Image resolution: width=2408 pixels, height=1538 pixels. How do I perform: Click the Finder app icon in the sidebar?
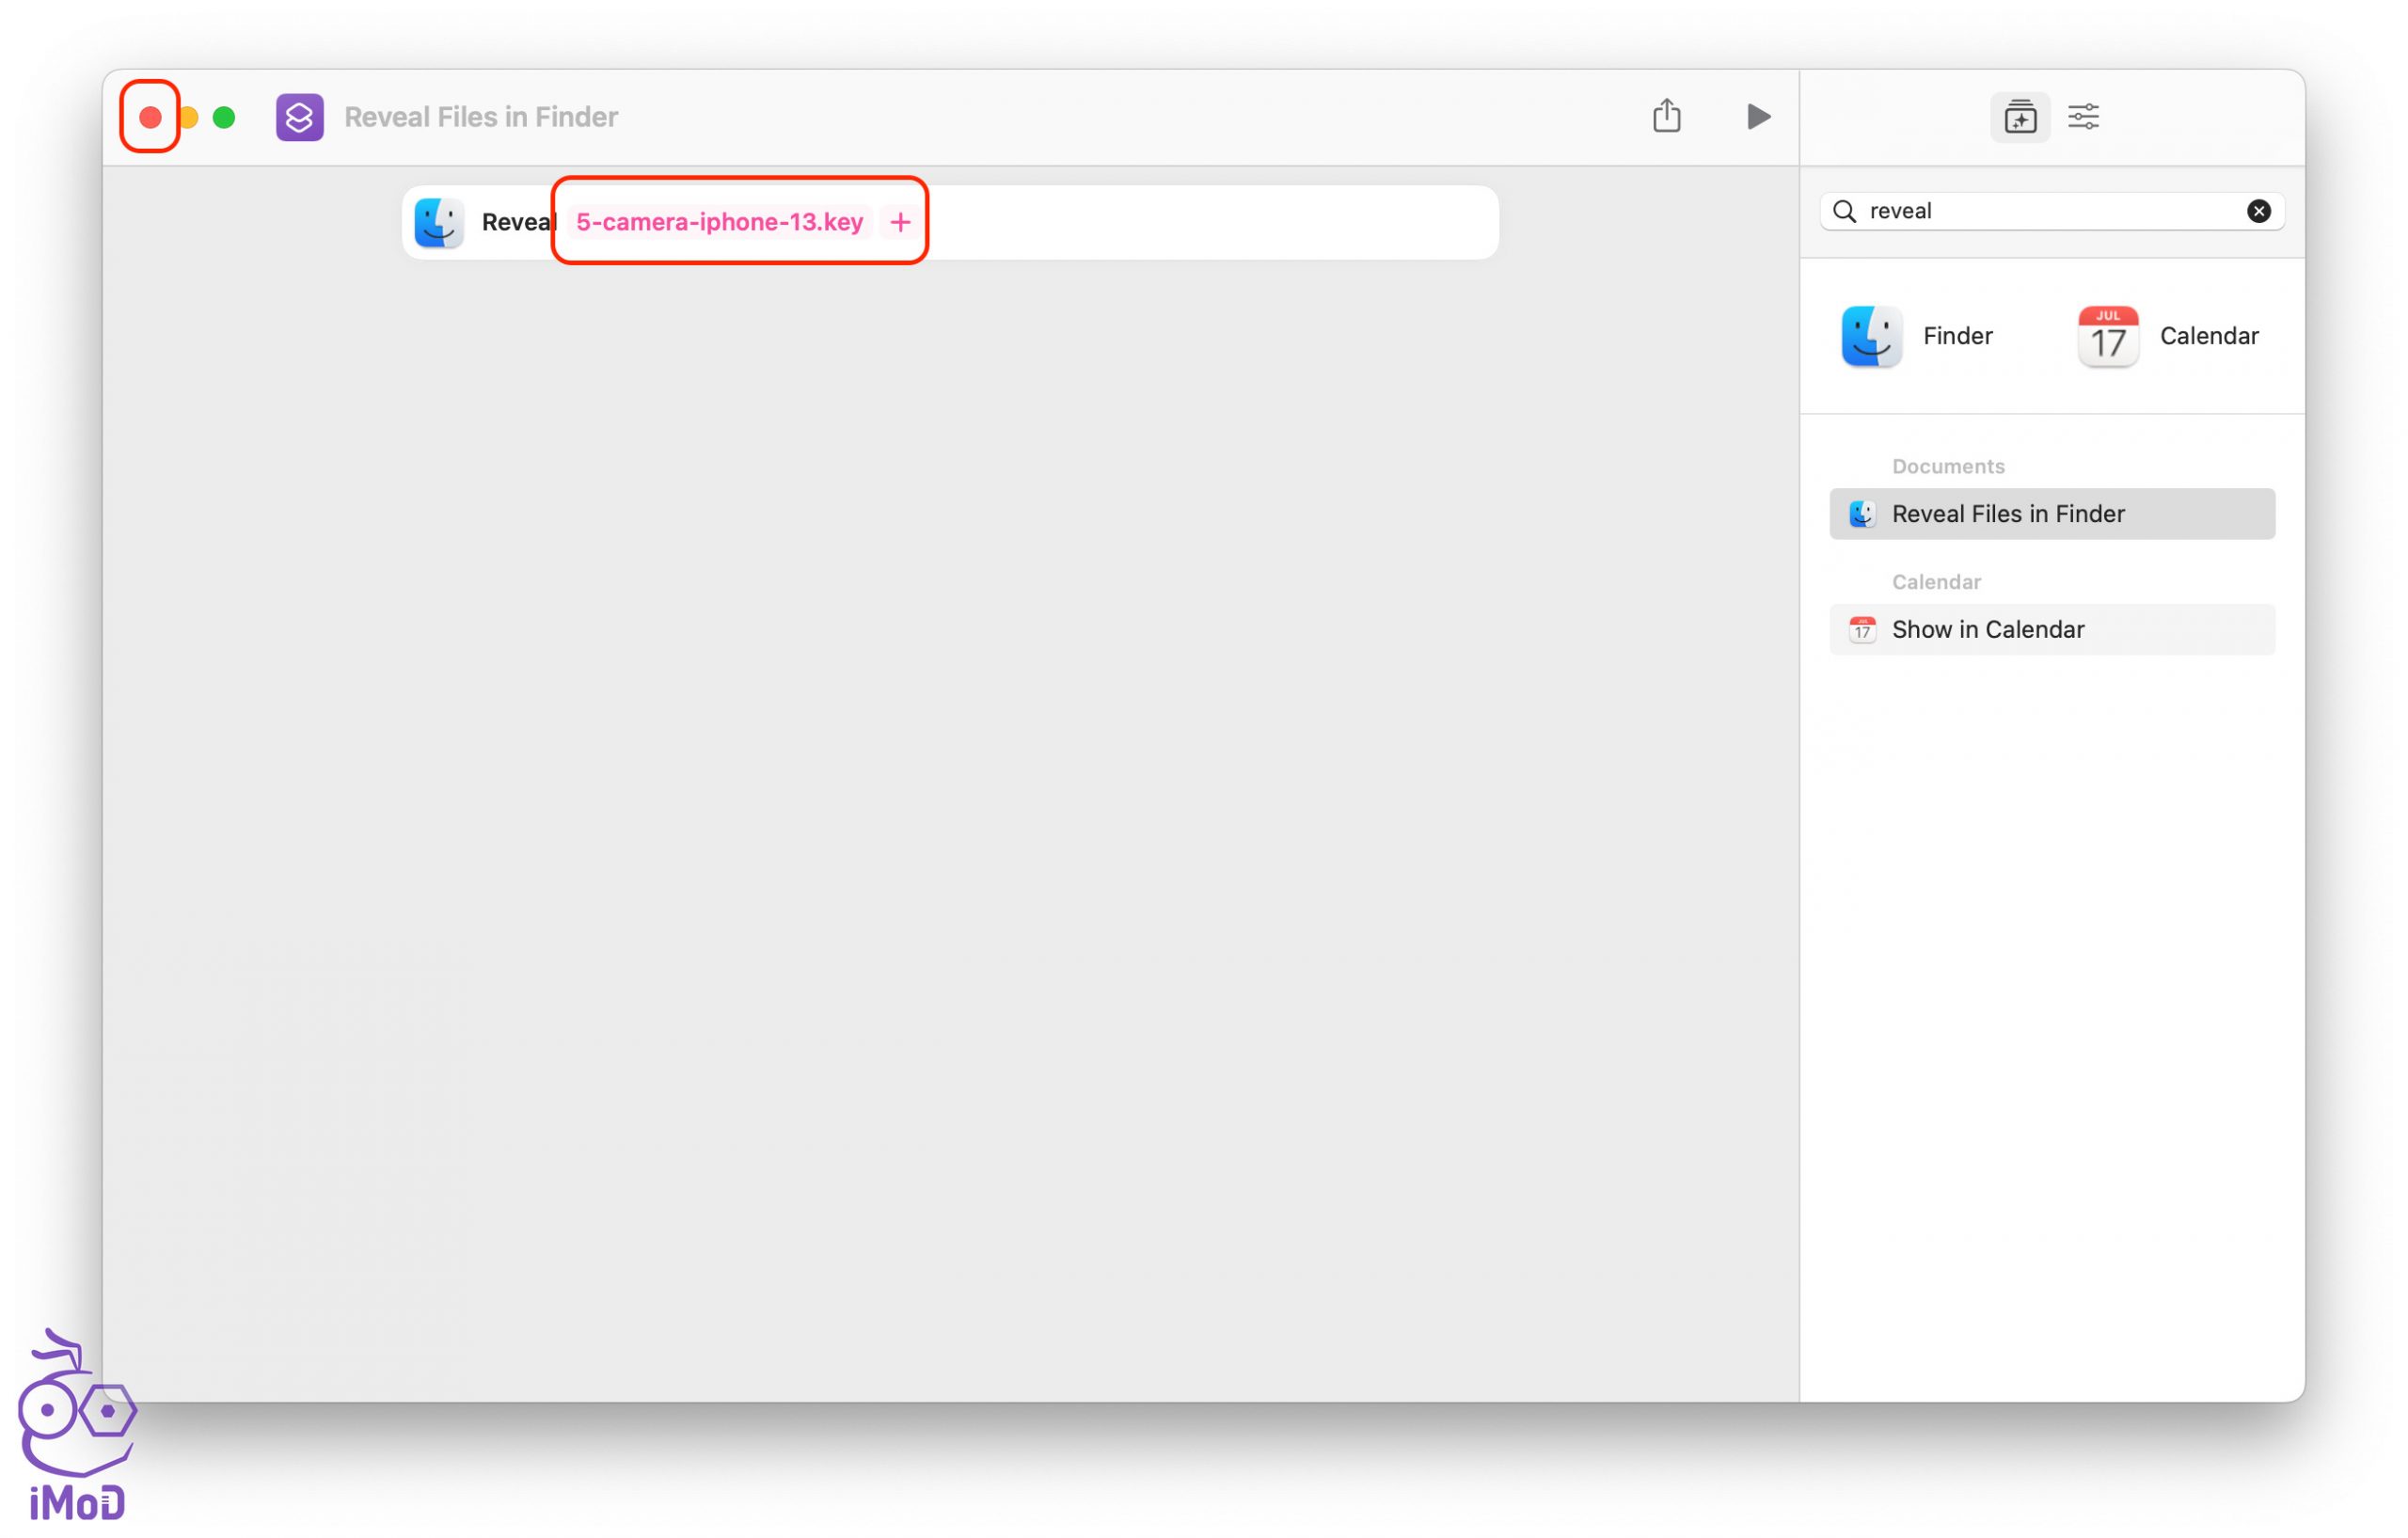click(1871, 336)
